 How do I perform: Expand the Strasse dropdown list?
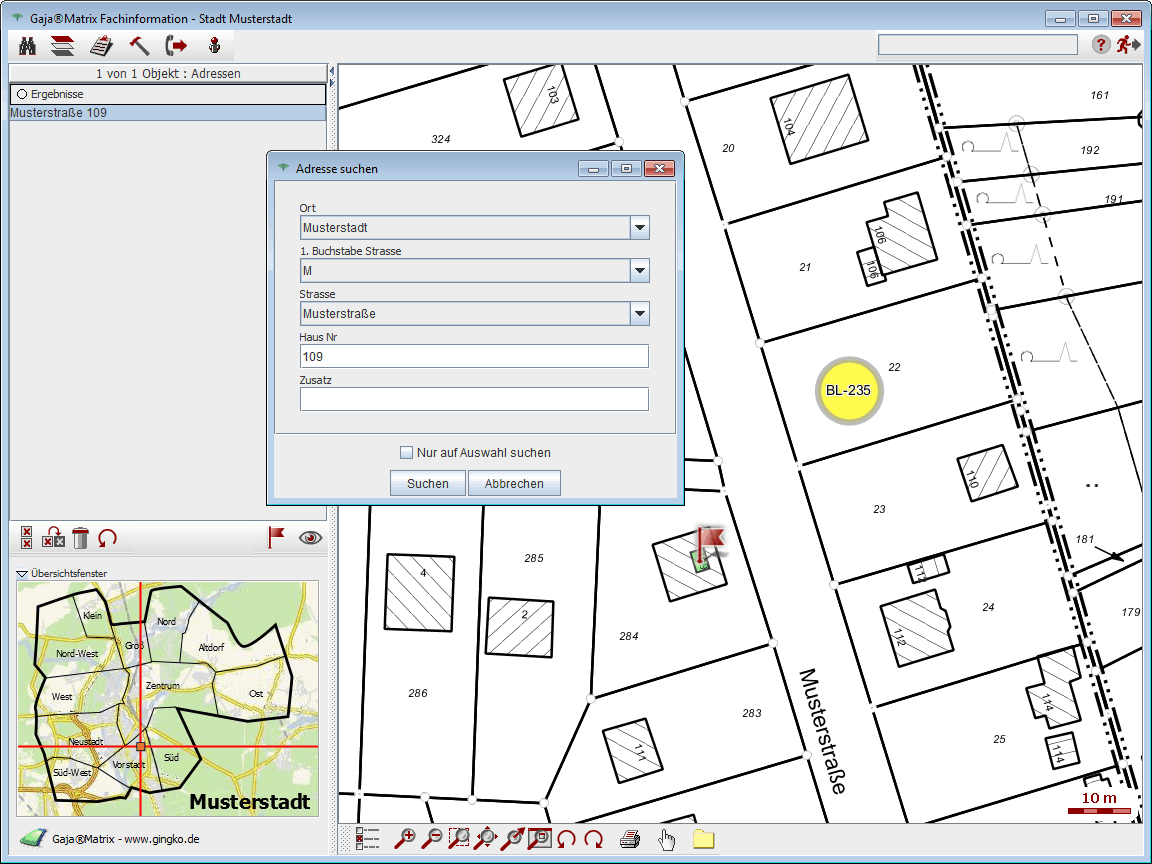point(640,314)
